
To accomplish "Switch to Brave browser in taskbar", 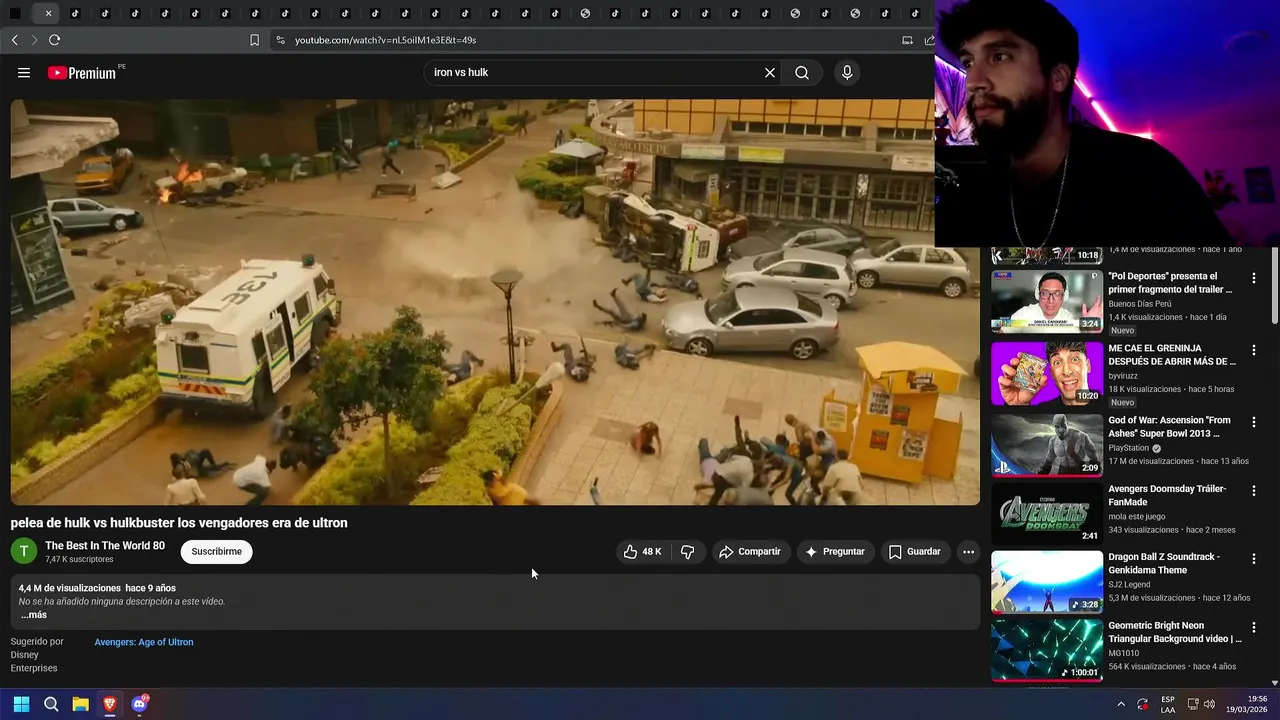I will (x=109, y=704).
